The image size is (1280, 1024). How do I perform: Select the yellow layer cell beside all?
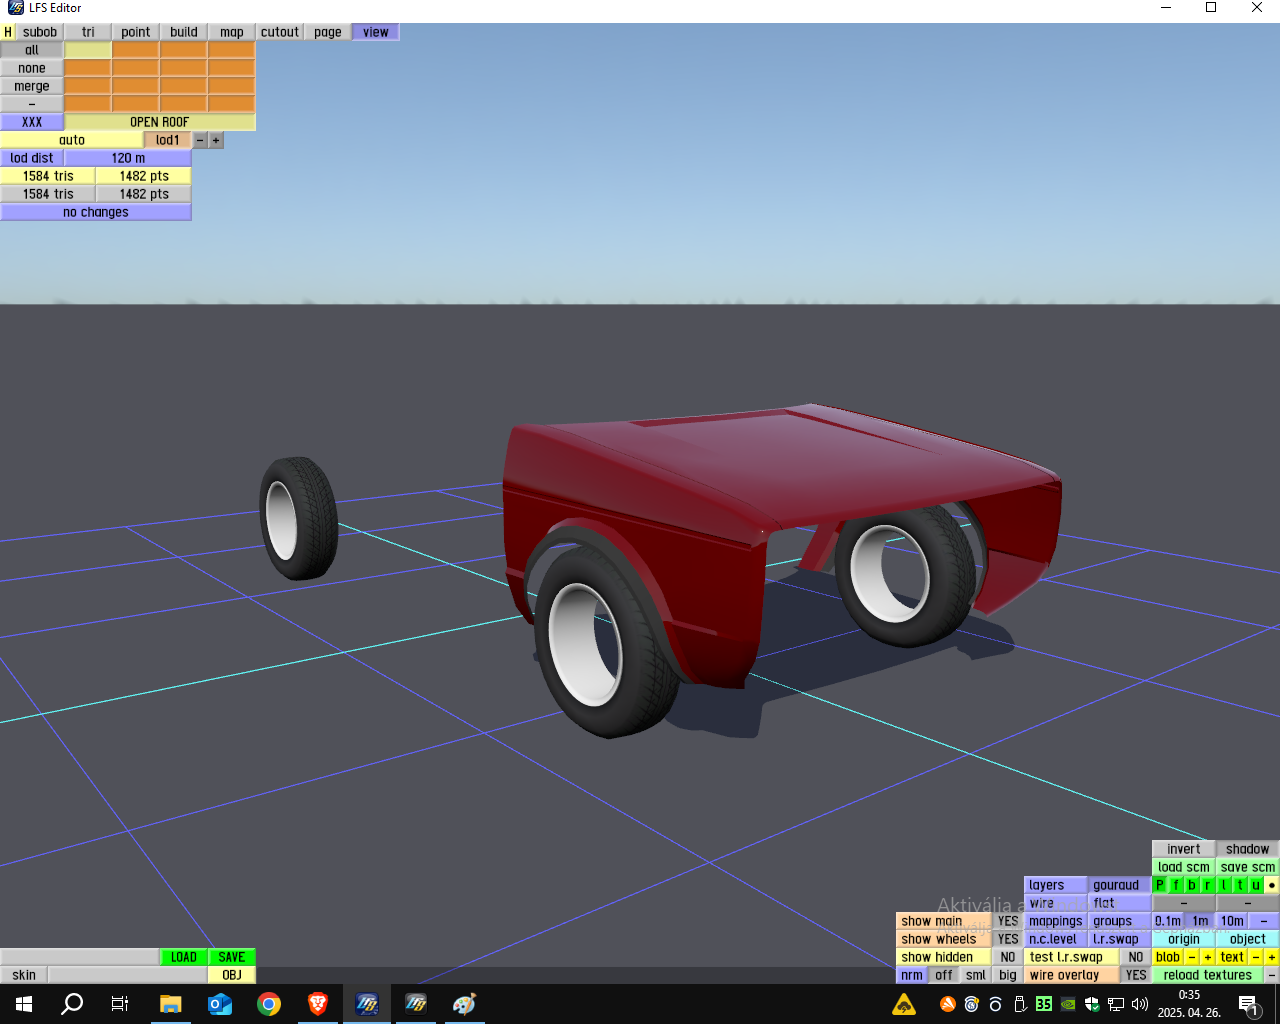tap(88, 50)
